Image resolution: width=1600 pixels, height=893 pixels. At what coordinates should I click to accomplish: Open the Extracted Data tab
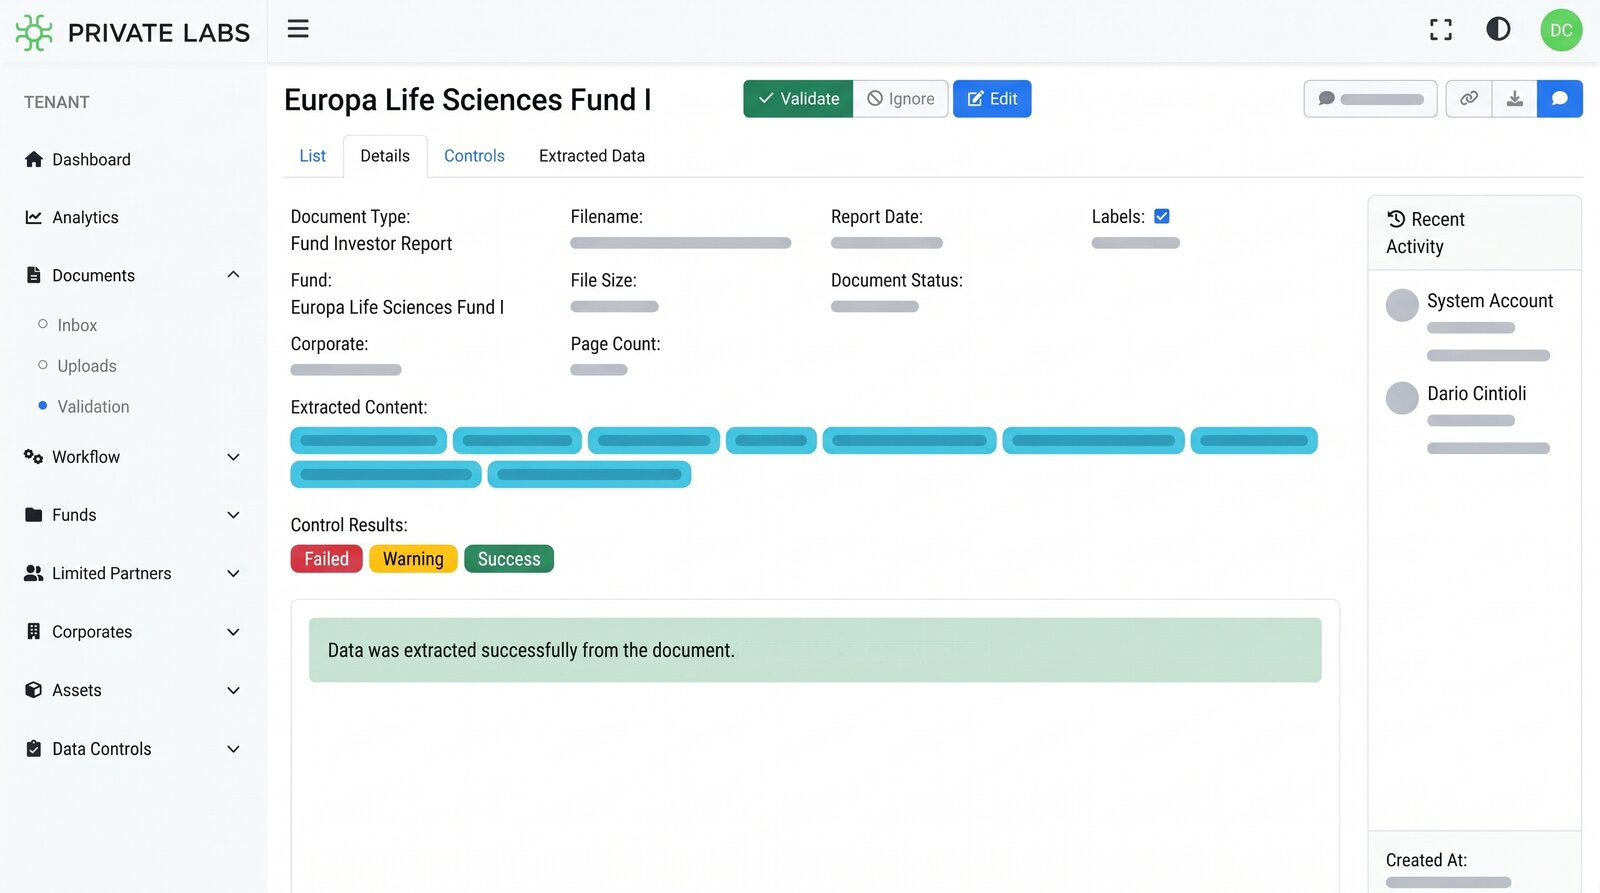[592, 156]
